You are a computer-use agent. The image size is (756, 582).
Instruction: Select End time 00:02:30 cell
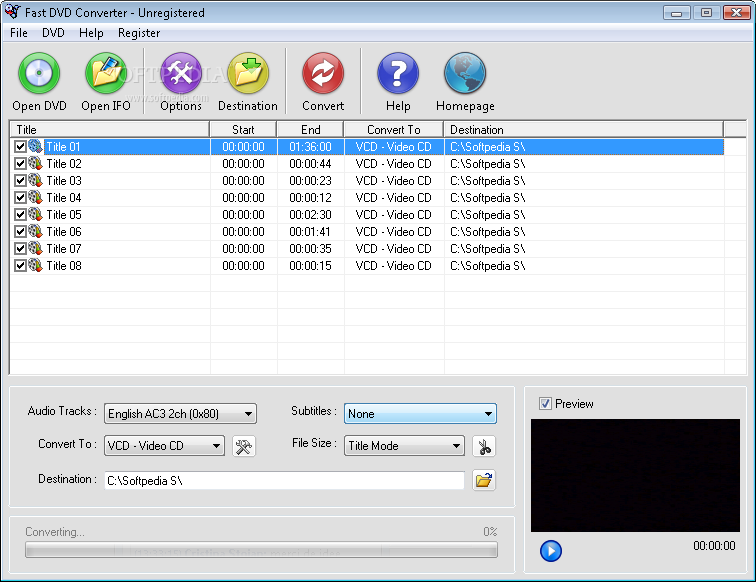(310, 215)
